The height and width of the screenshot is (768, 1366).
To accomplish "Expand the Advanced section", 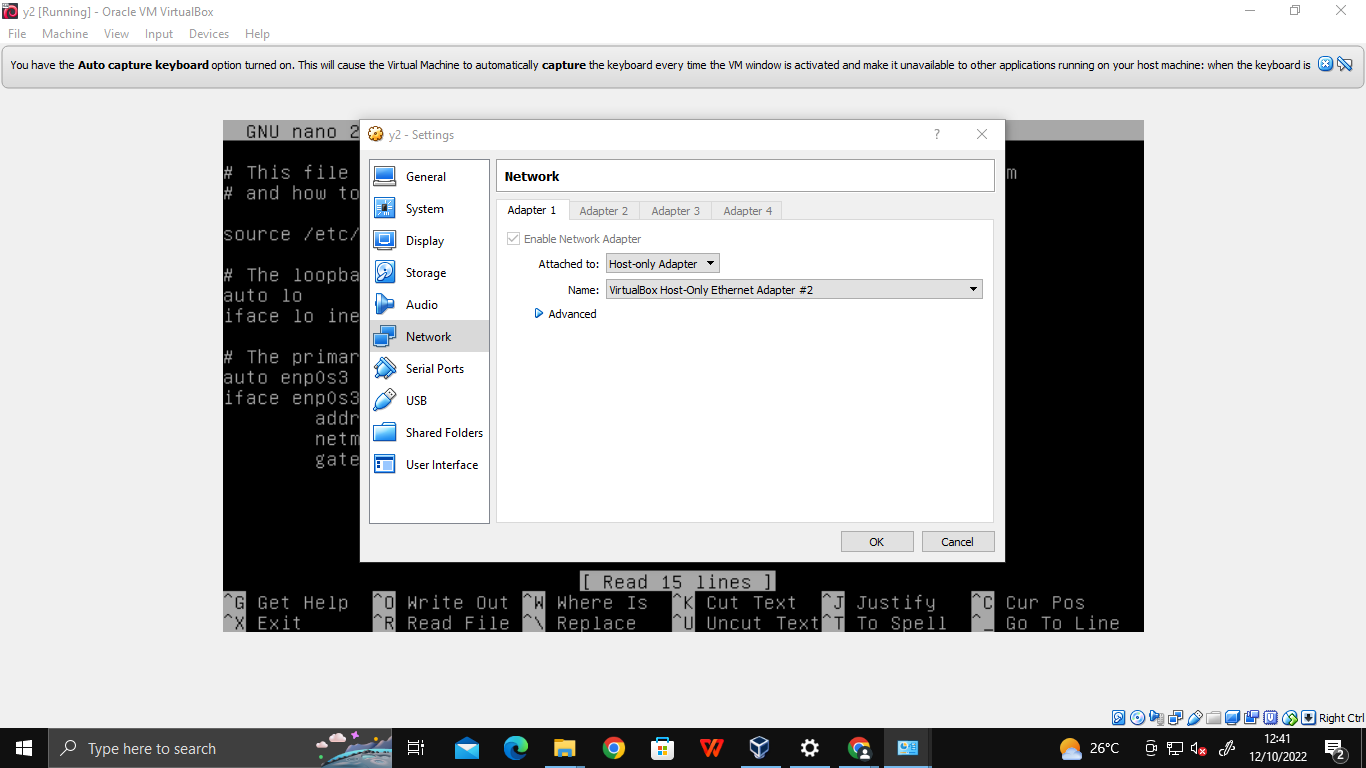I will tap(566, 314).
